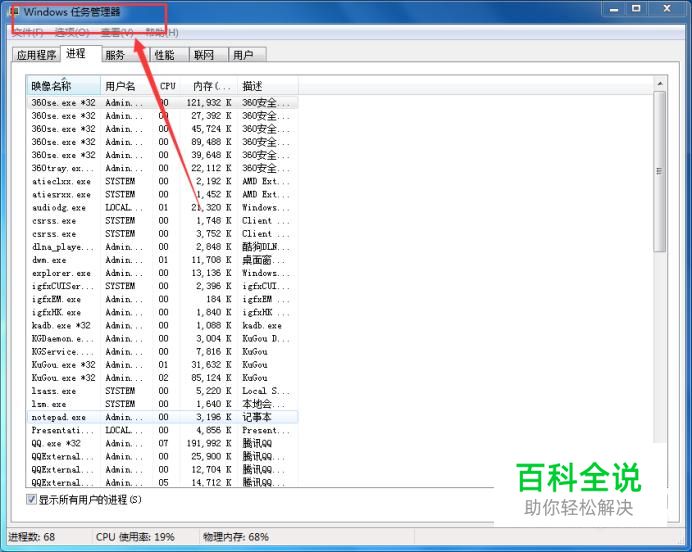Viewport: 692px width, 552px height.
Task: Select QQExternal row using 14,712 K
Action: 162,482
